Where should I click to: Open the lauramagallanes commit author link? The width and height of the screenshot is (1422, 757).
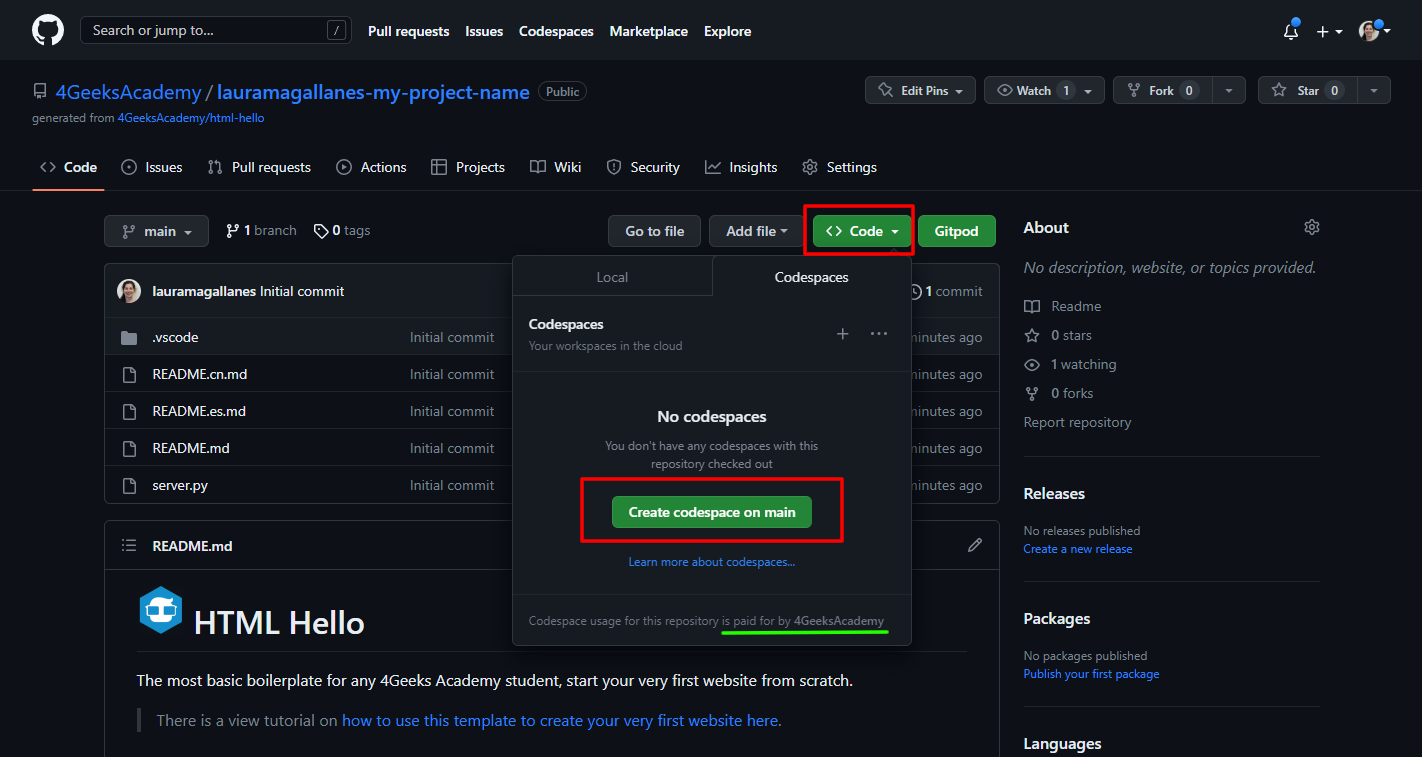[204, 291]
